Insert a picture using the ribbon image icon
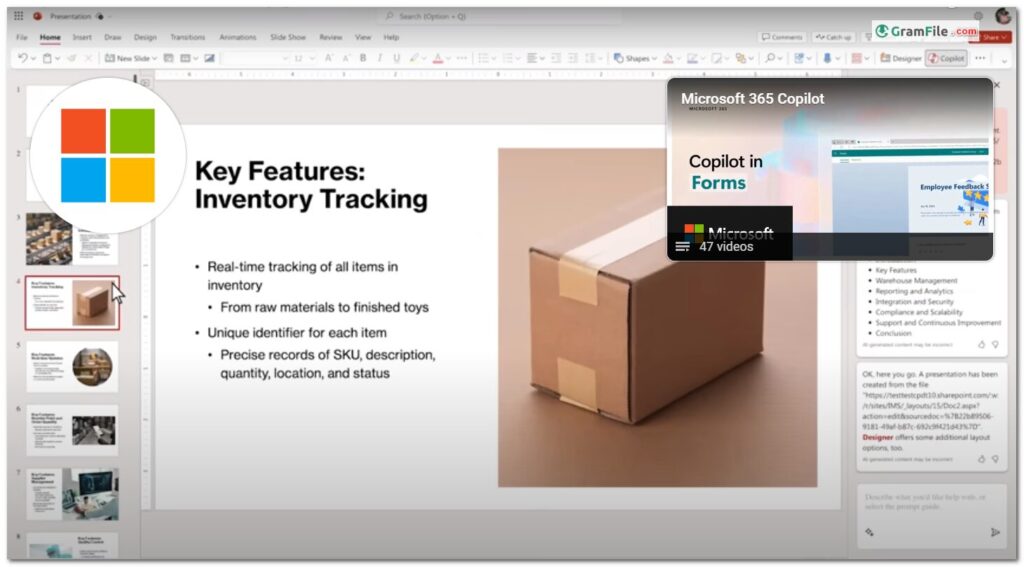The image size is (1024, 567). [209, 58]
